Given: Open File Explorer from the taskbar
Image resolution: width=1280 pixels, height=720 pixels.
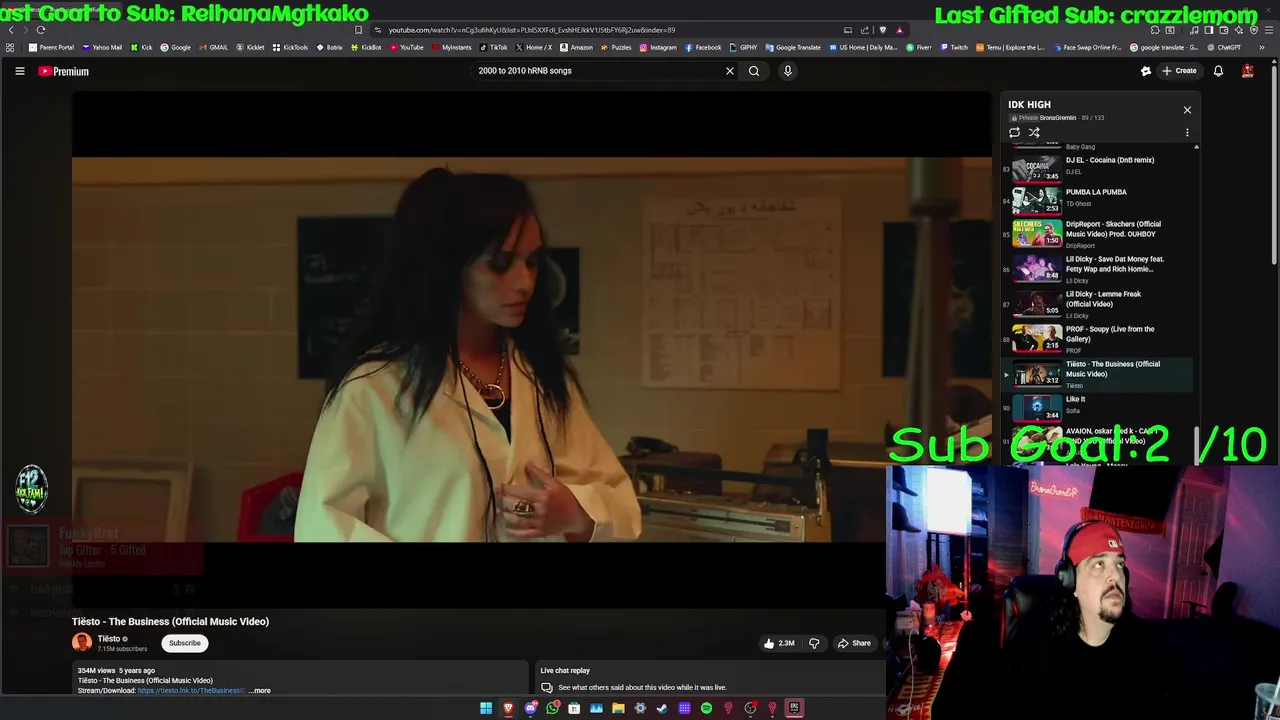Looking at the screenshot, I should click(x=618, y=708).
